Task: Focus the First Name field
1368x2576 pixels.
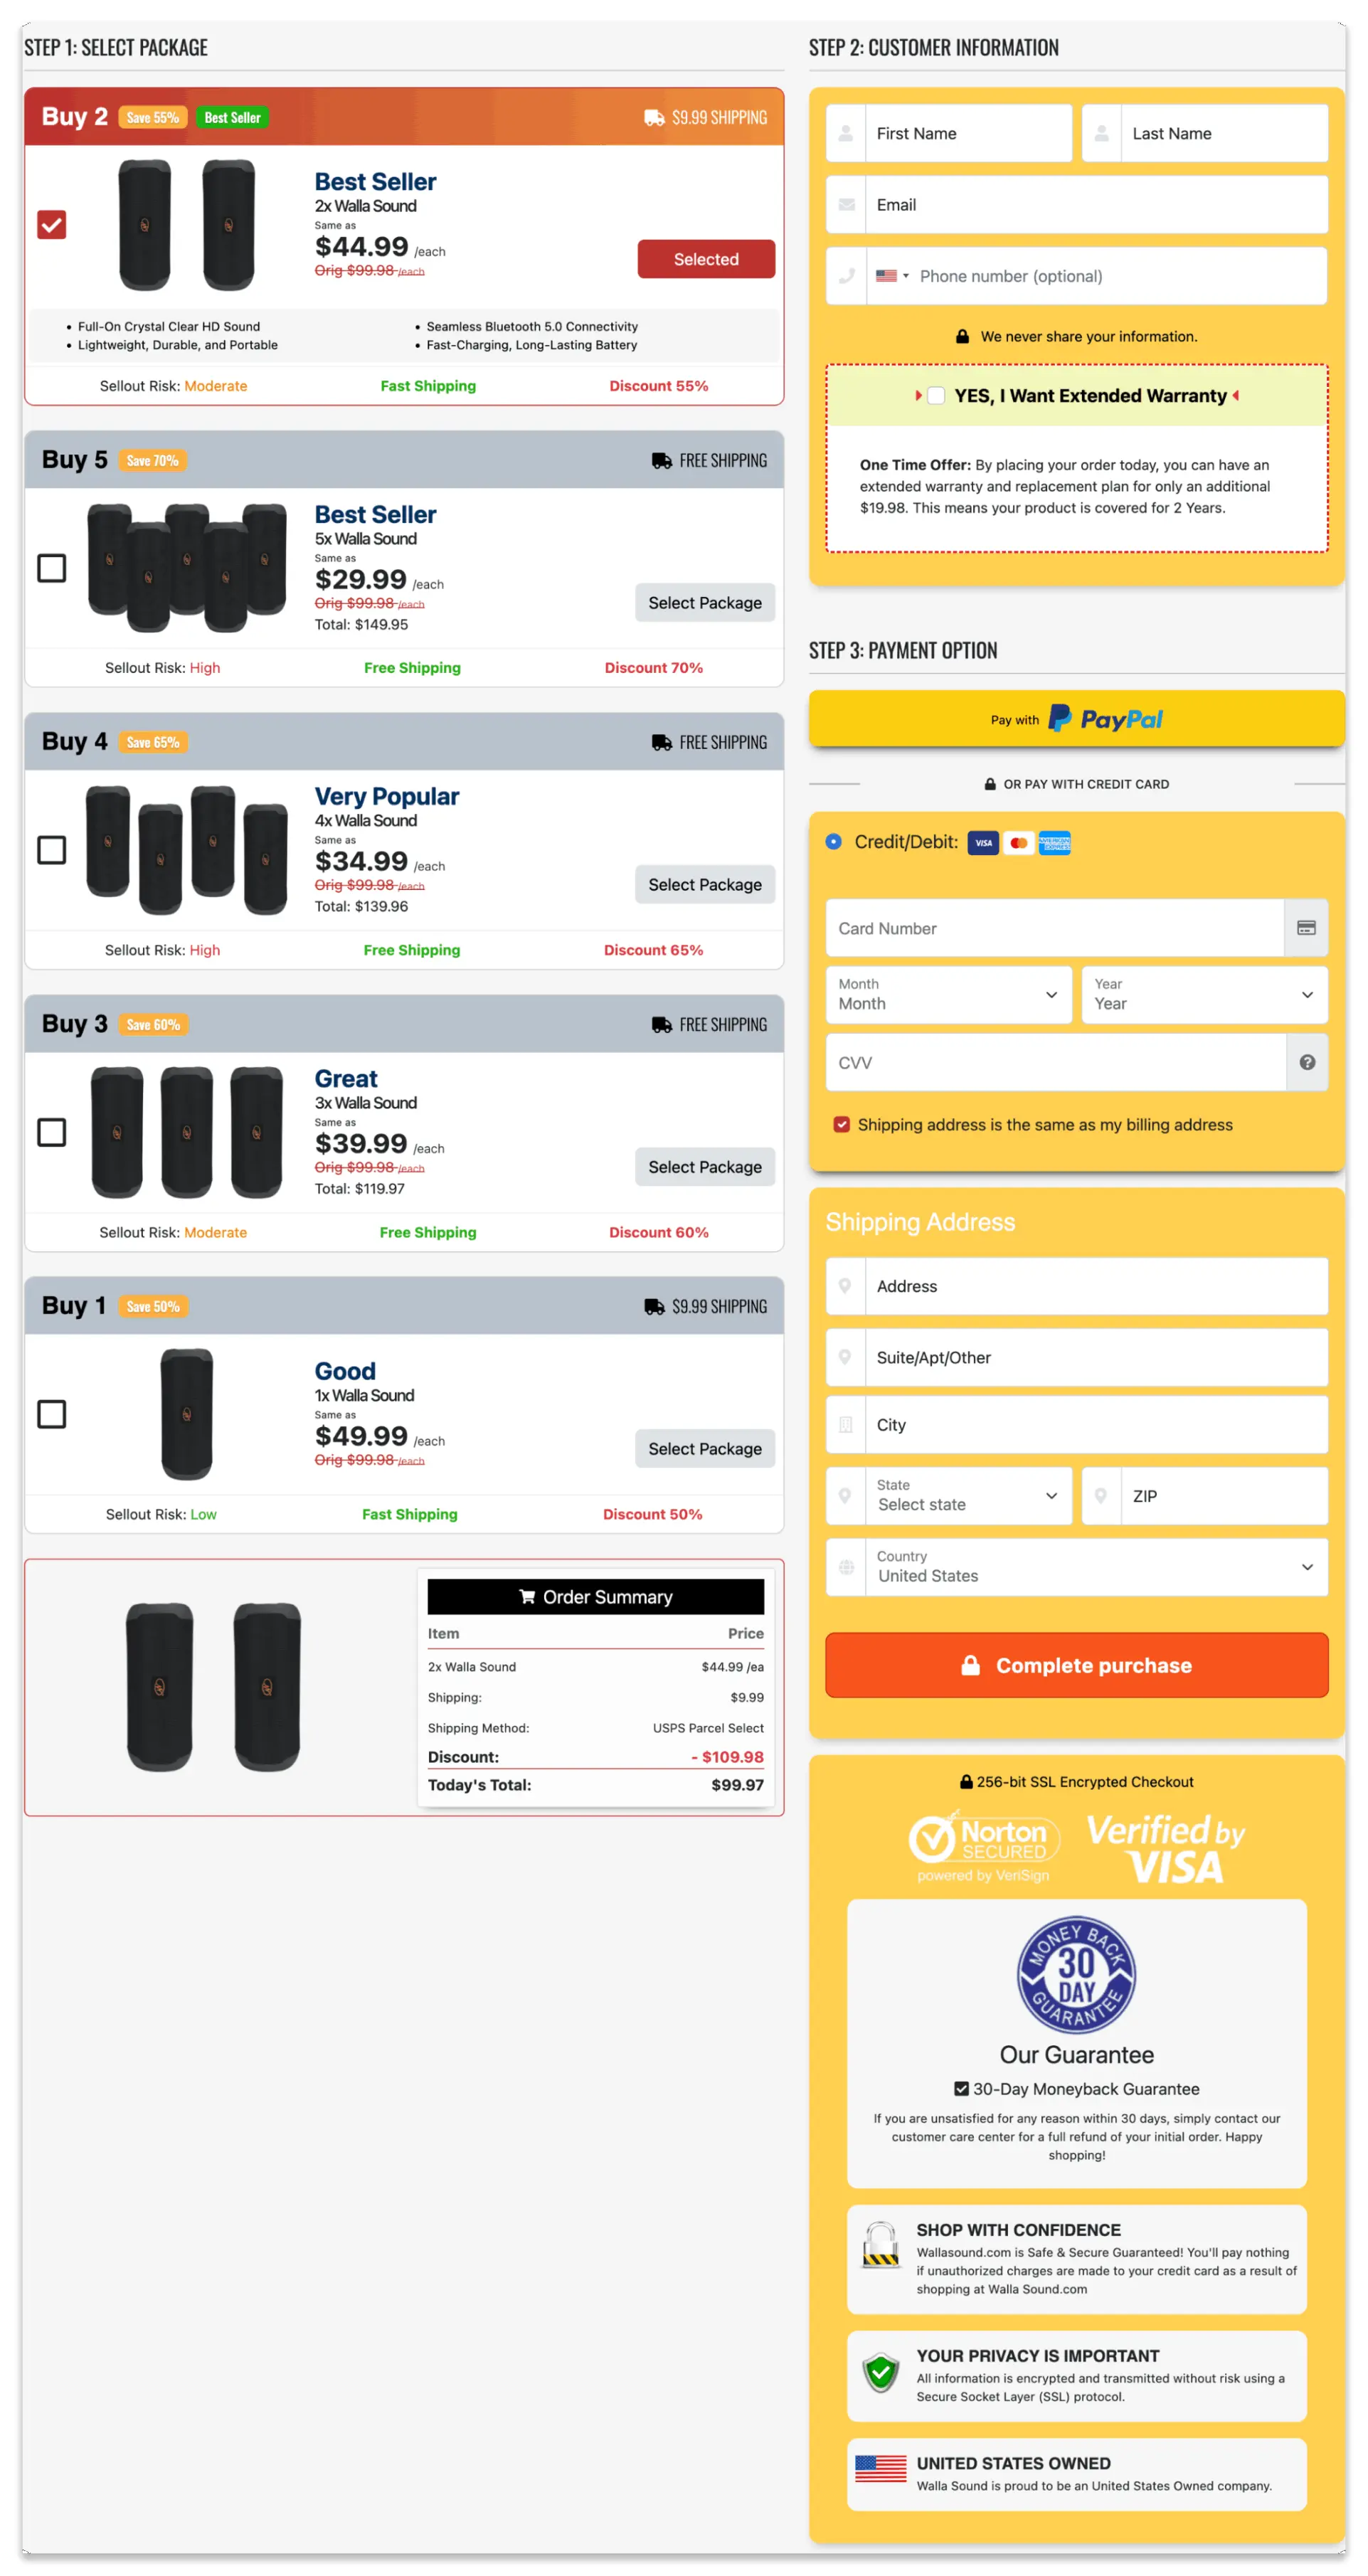Action: pyautogui.click(x=968, y=133)
